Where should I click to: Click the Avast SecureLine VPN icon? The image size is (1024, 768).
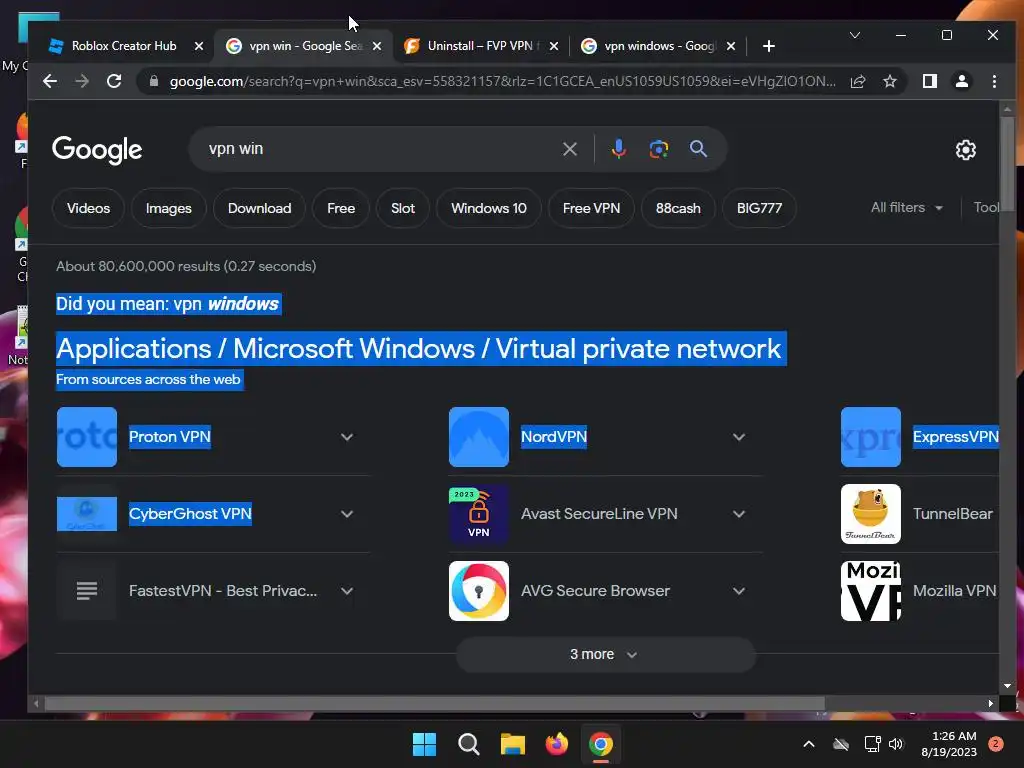tap(479, 514)
